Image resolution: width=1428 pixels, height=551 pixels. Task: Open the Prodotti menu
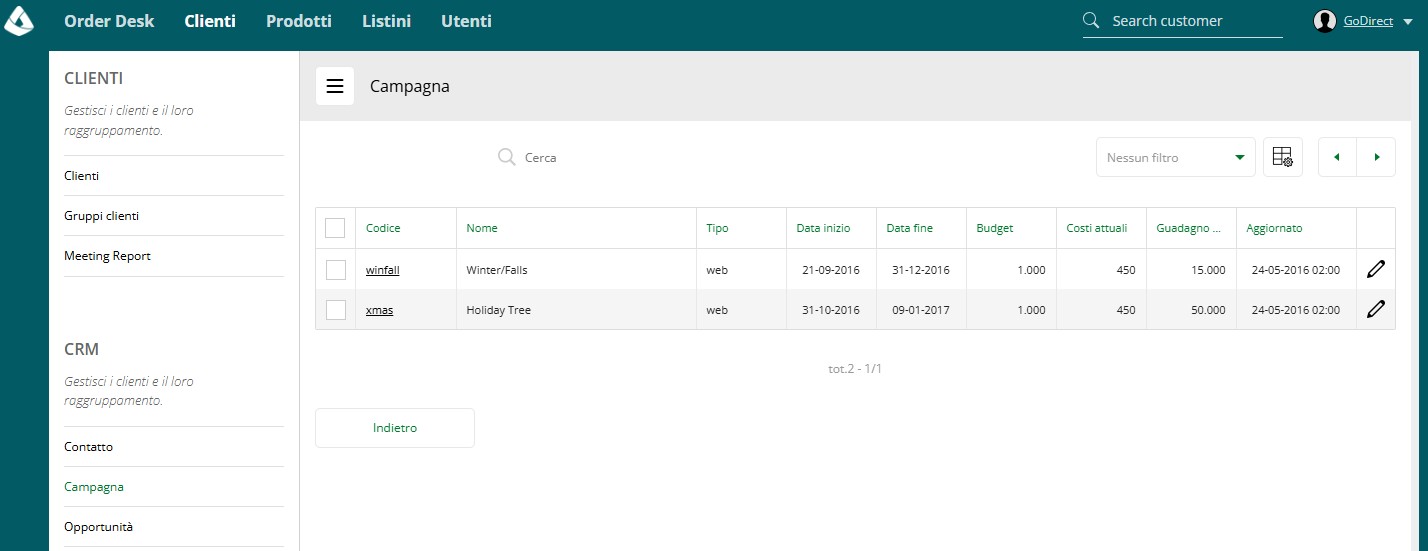click(x=299, y=20)
